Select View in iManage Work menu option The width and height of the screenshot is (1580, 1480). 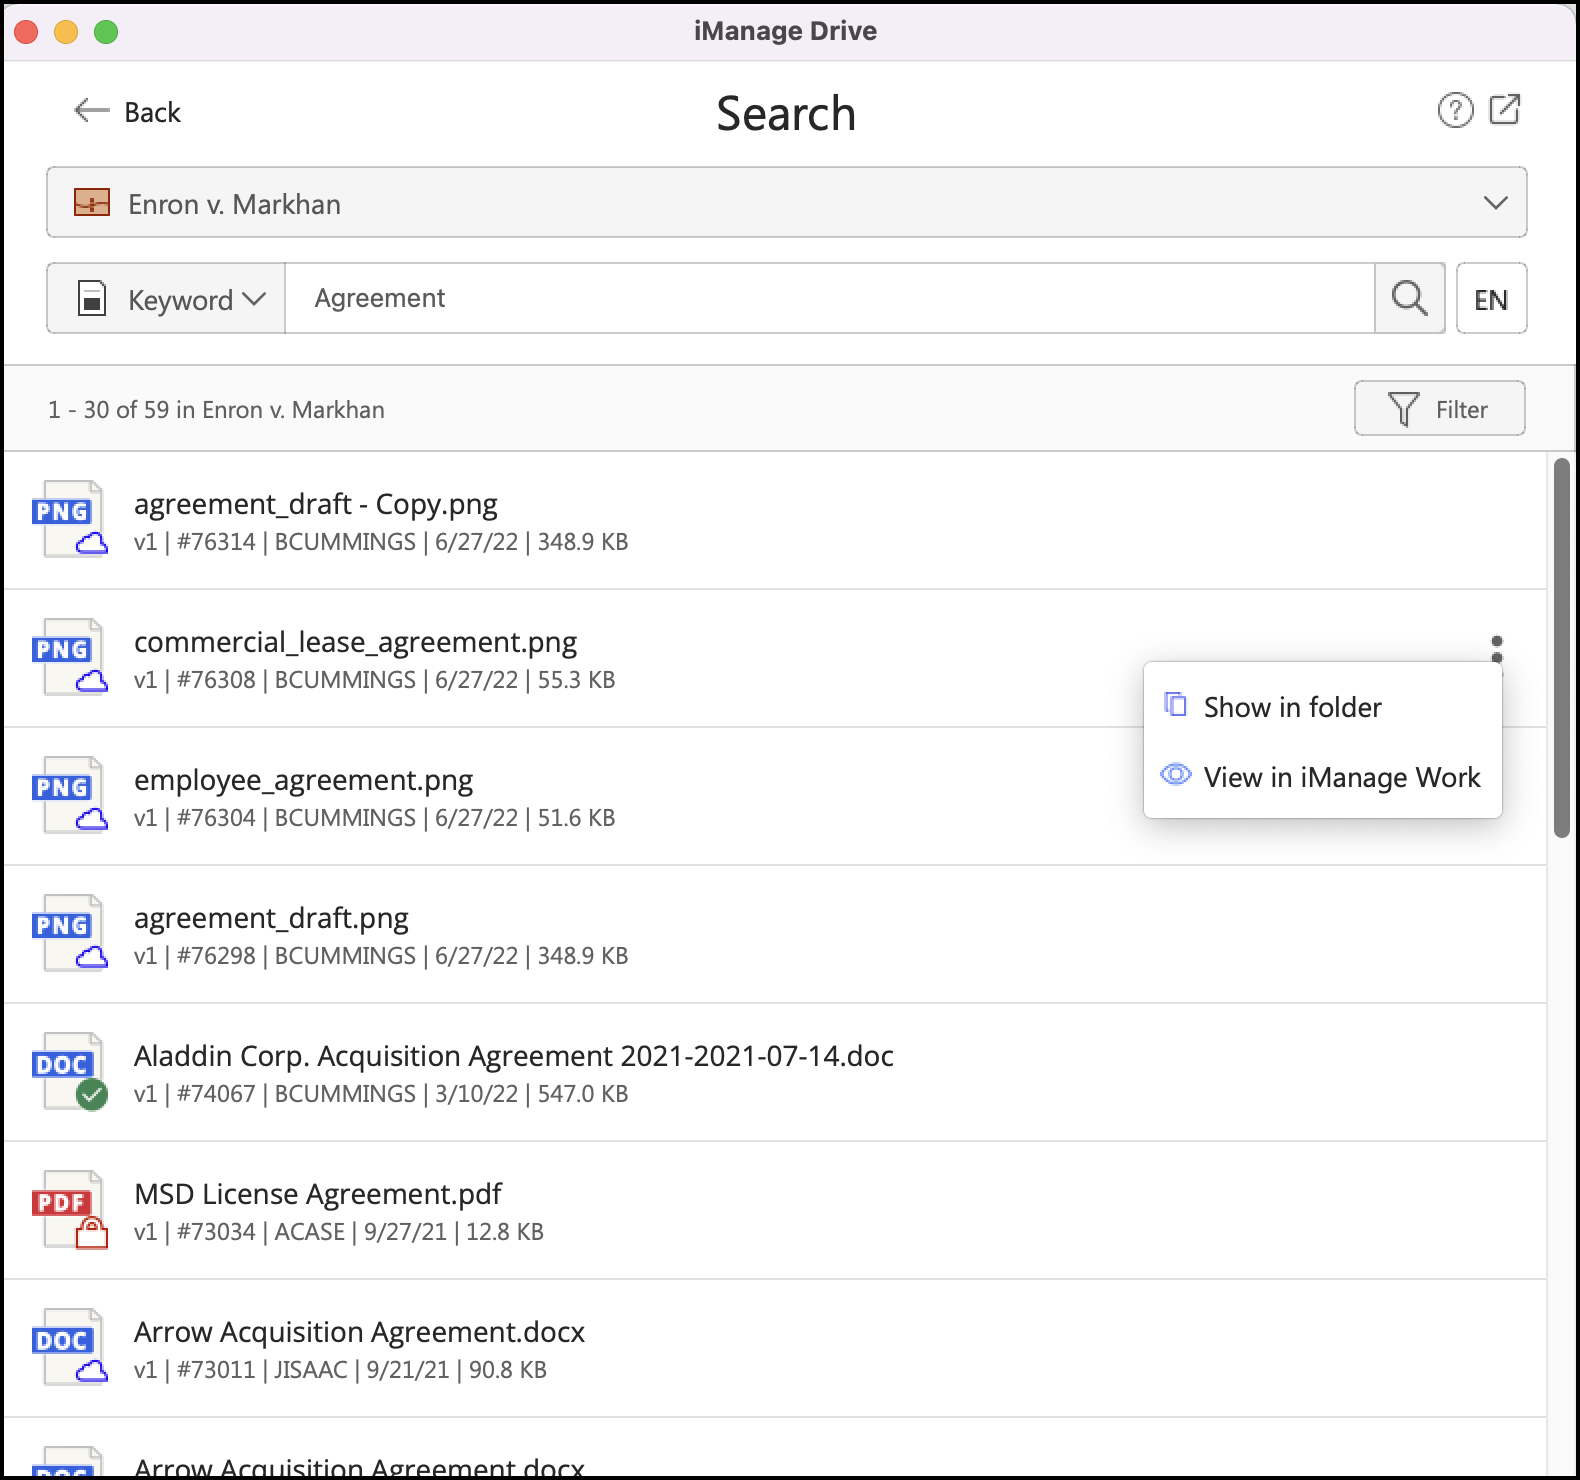pyautogui.click(x=1323, y=777)
